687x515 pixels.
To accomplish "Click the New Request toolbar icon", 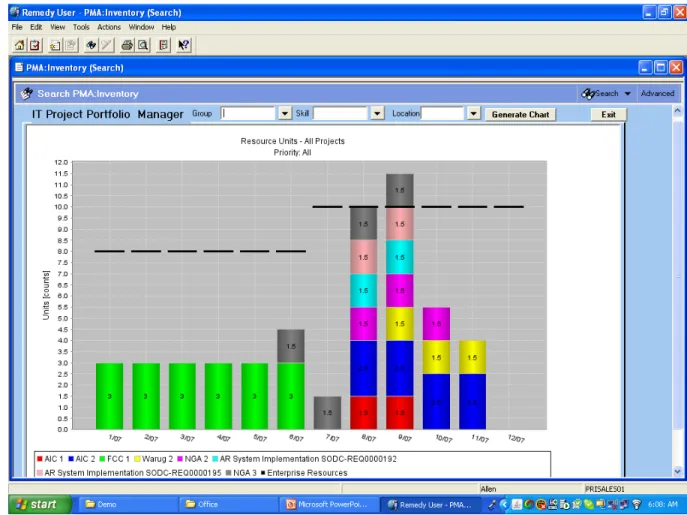I will (x=55, y=45).
